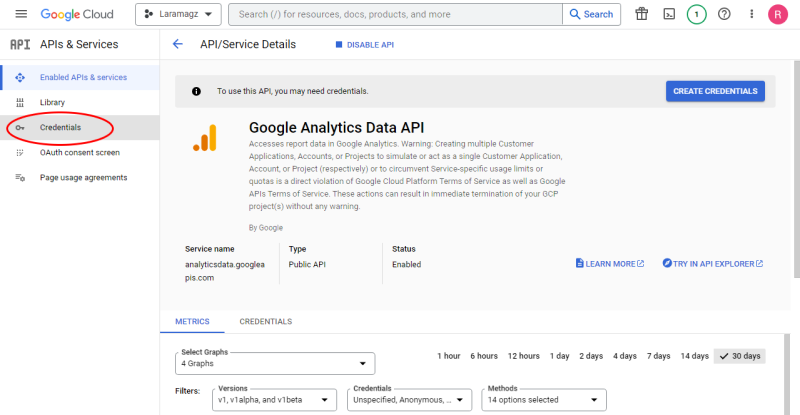Click the Google Cloud logo
This screenshot has height=415, width=800.
pyautogui.click(x=77, y=14)
